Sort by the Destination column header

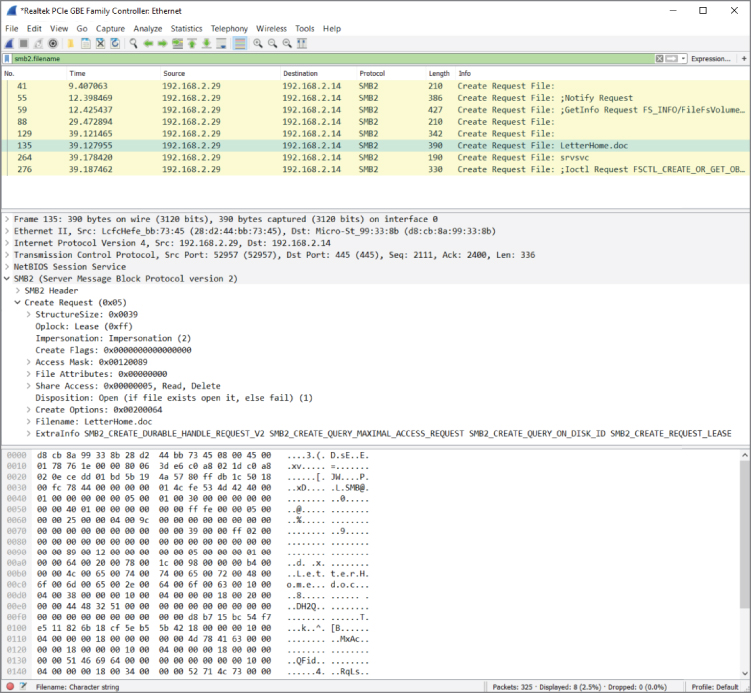318,73
